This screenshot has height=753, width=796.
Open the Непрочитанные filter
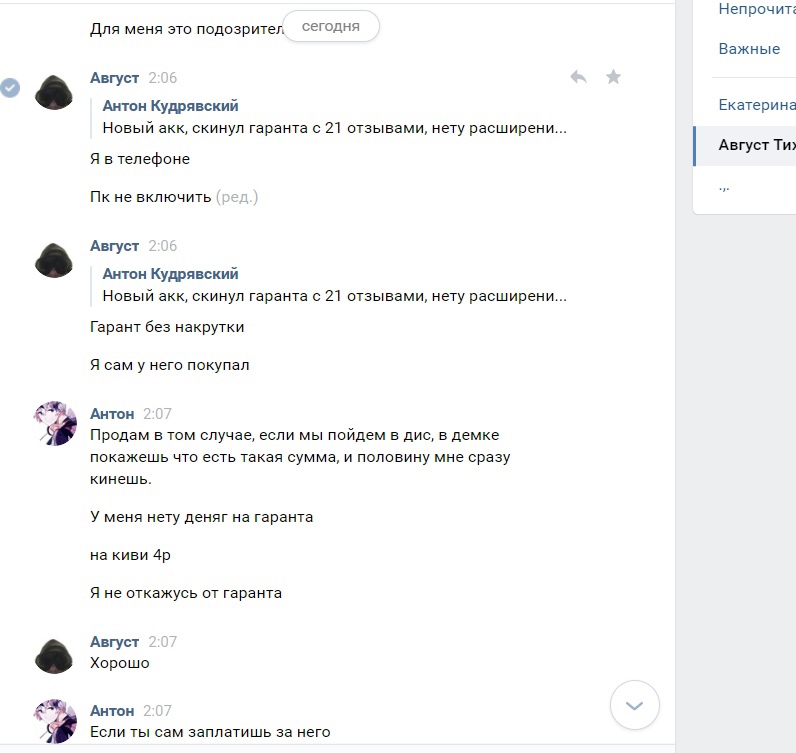[x=757, y=9]
